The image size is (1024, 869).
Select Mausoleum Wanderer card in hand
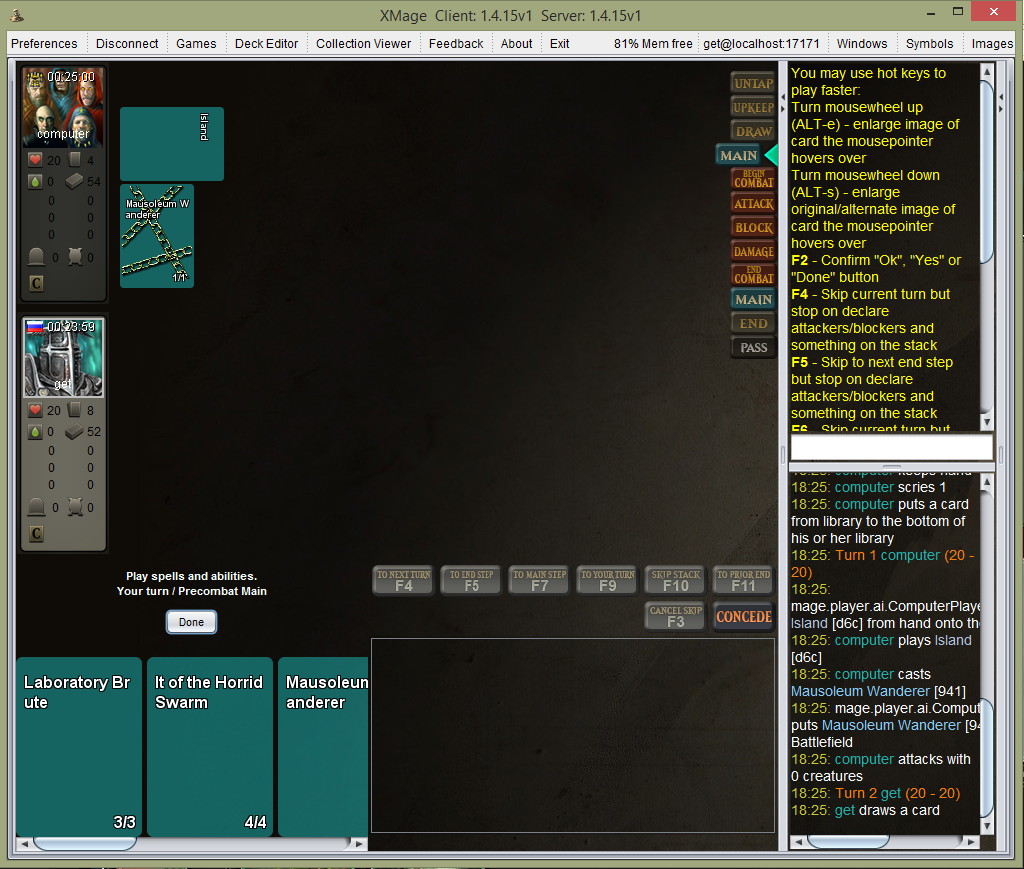323,746
